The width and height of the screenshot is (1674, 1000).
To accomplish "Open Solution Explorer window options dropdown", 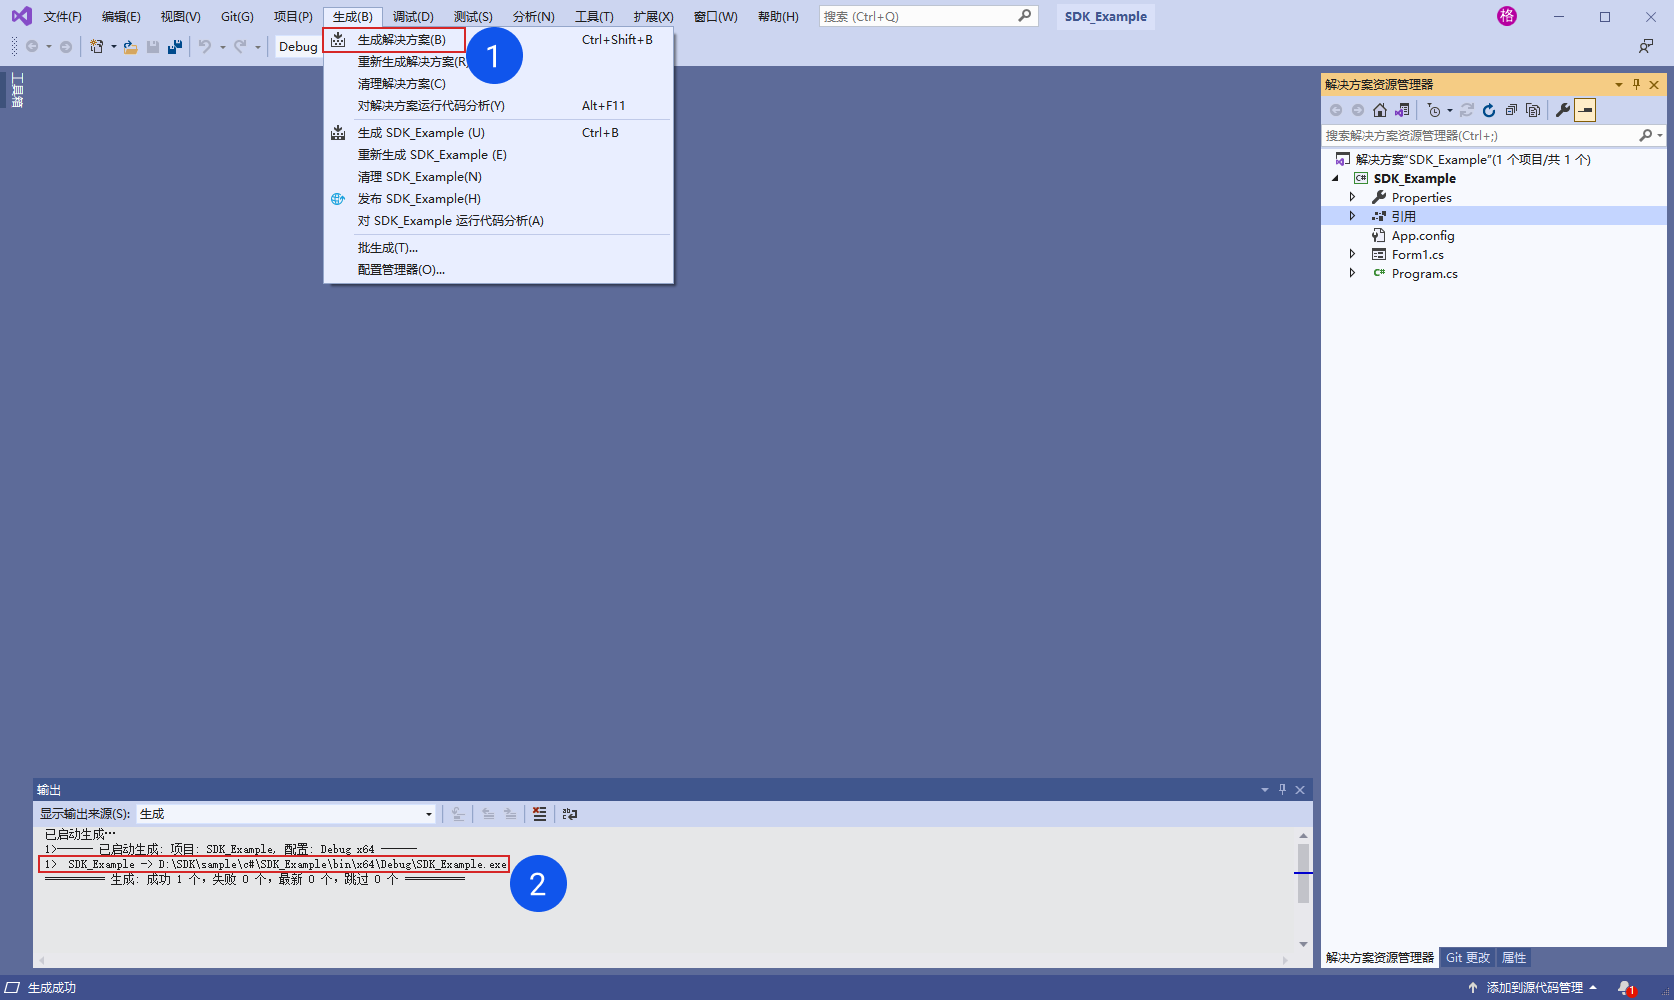I will (1619, 84).
